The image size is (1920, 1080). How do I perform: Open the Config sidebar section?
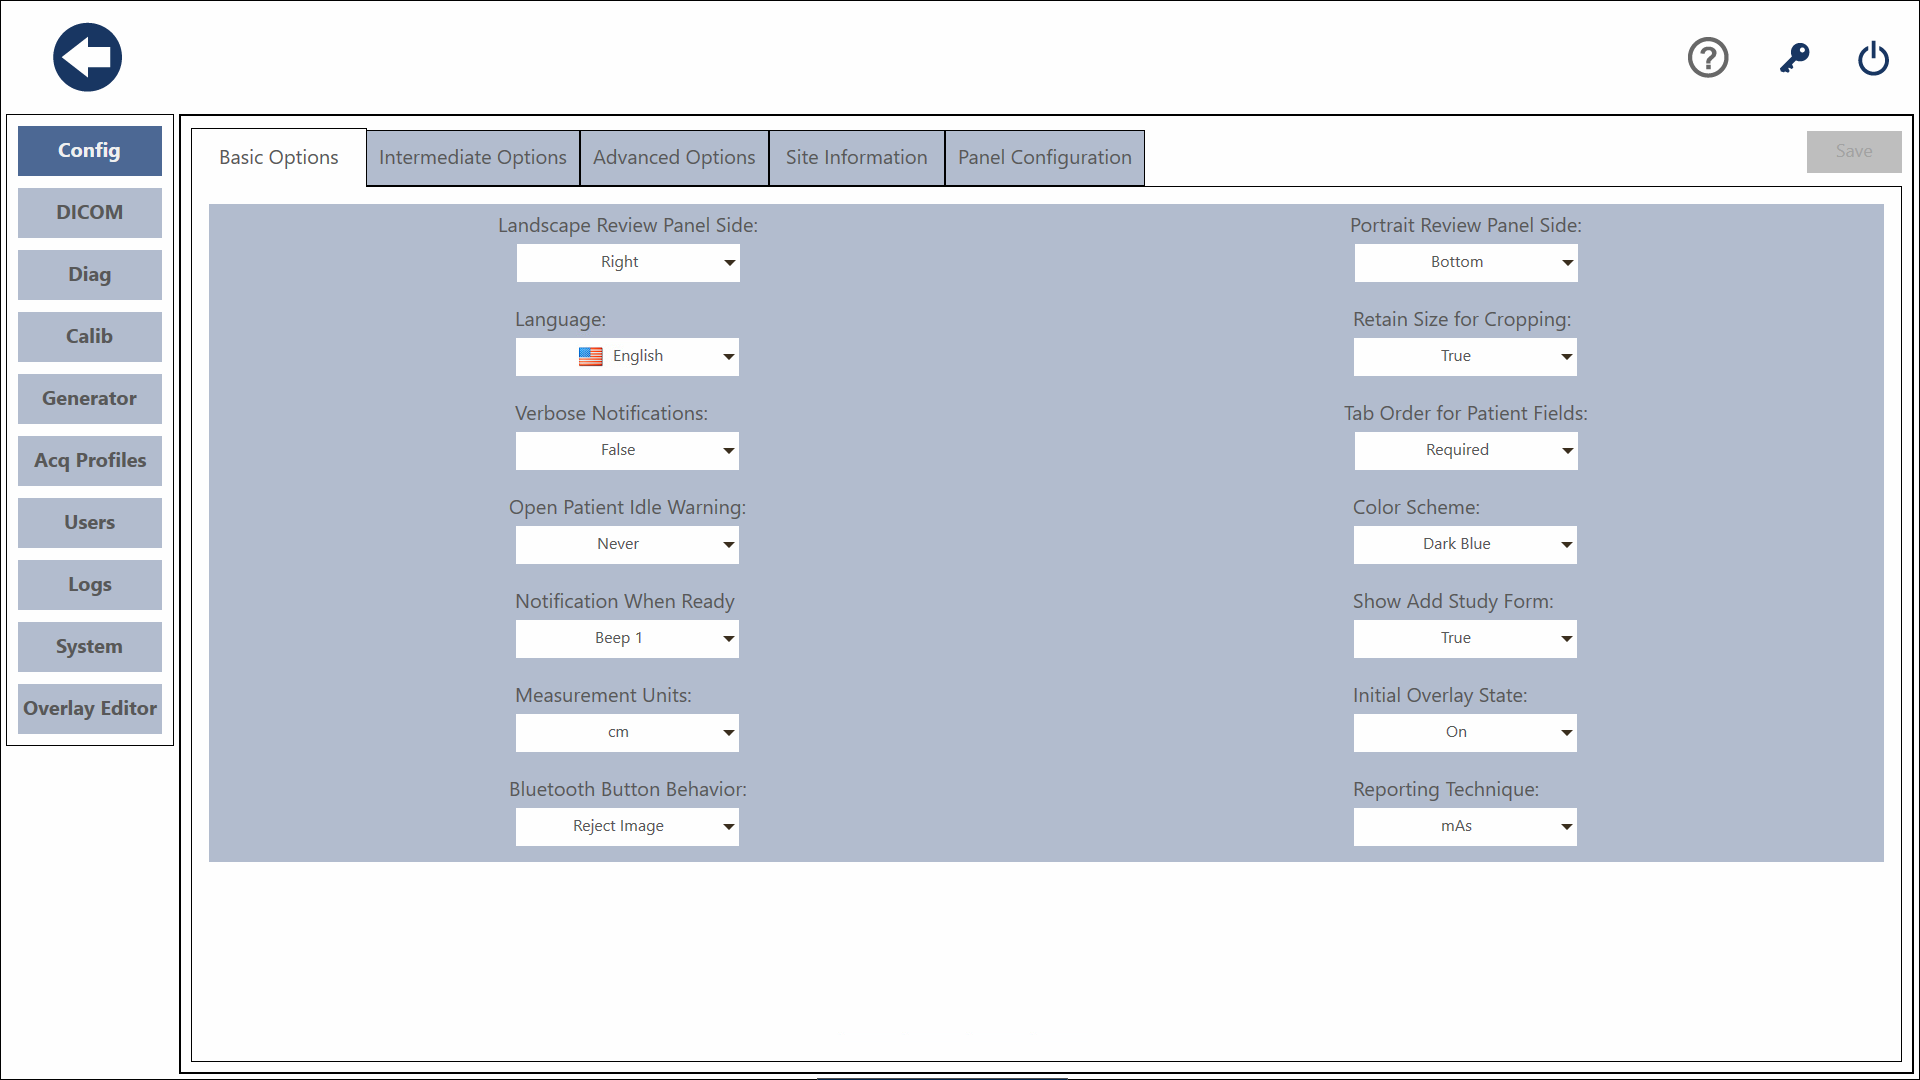click(90, 151)
